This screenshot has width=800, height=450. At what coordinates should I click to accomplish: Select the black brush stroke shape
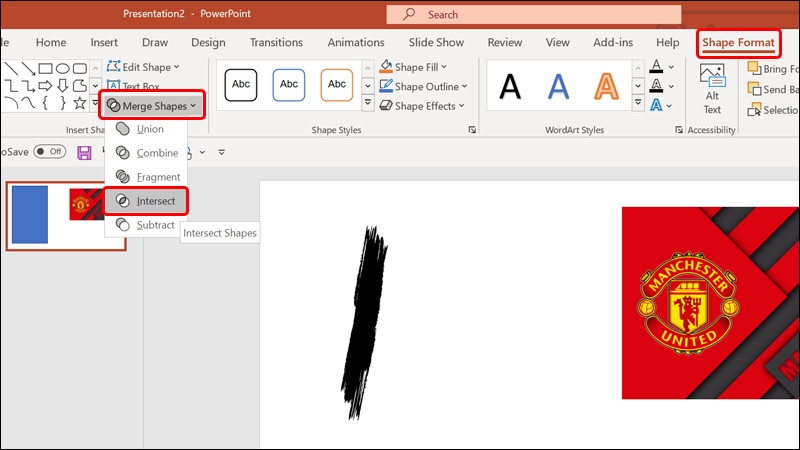pyautogui.click(x=364, y=322)
